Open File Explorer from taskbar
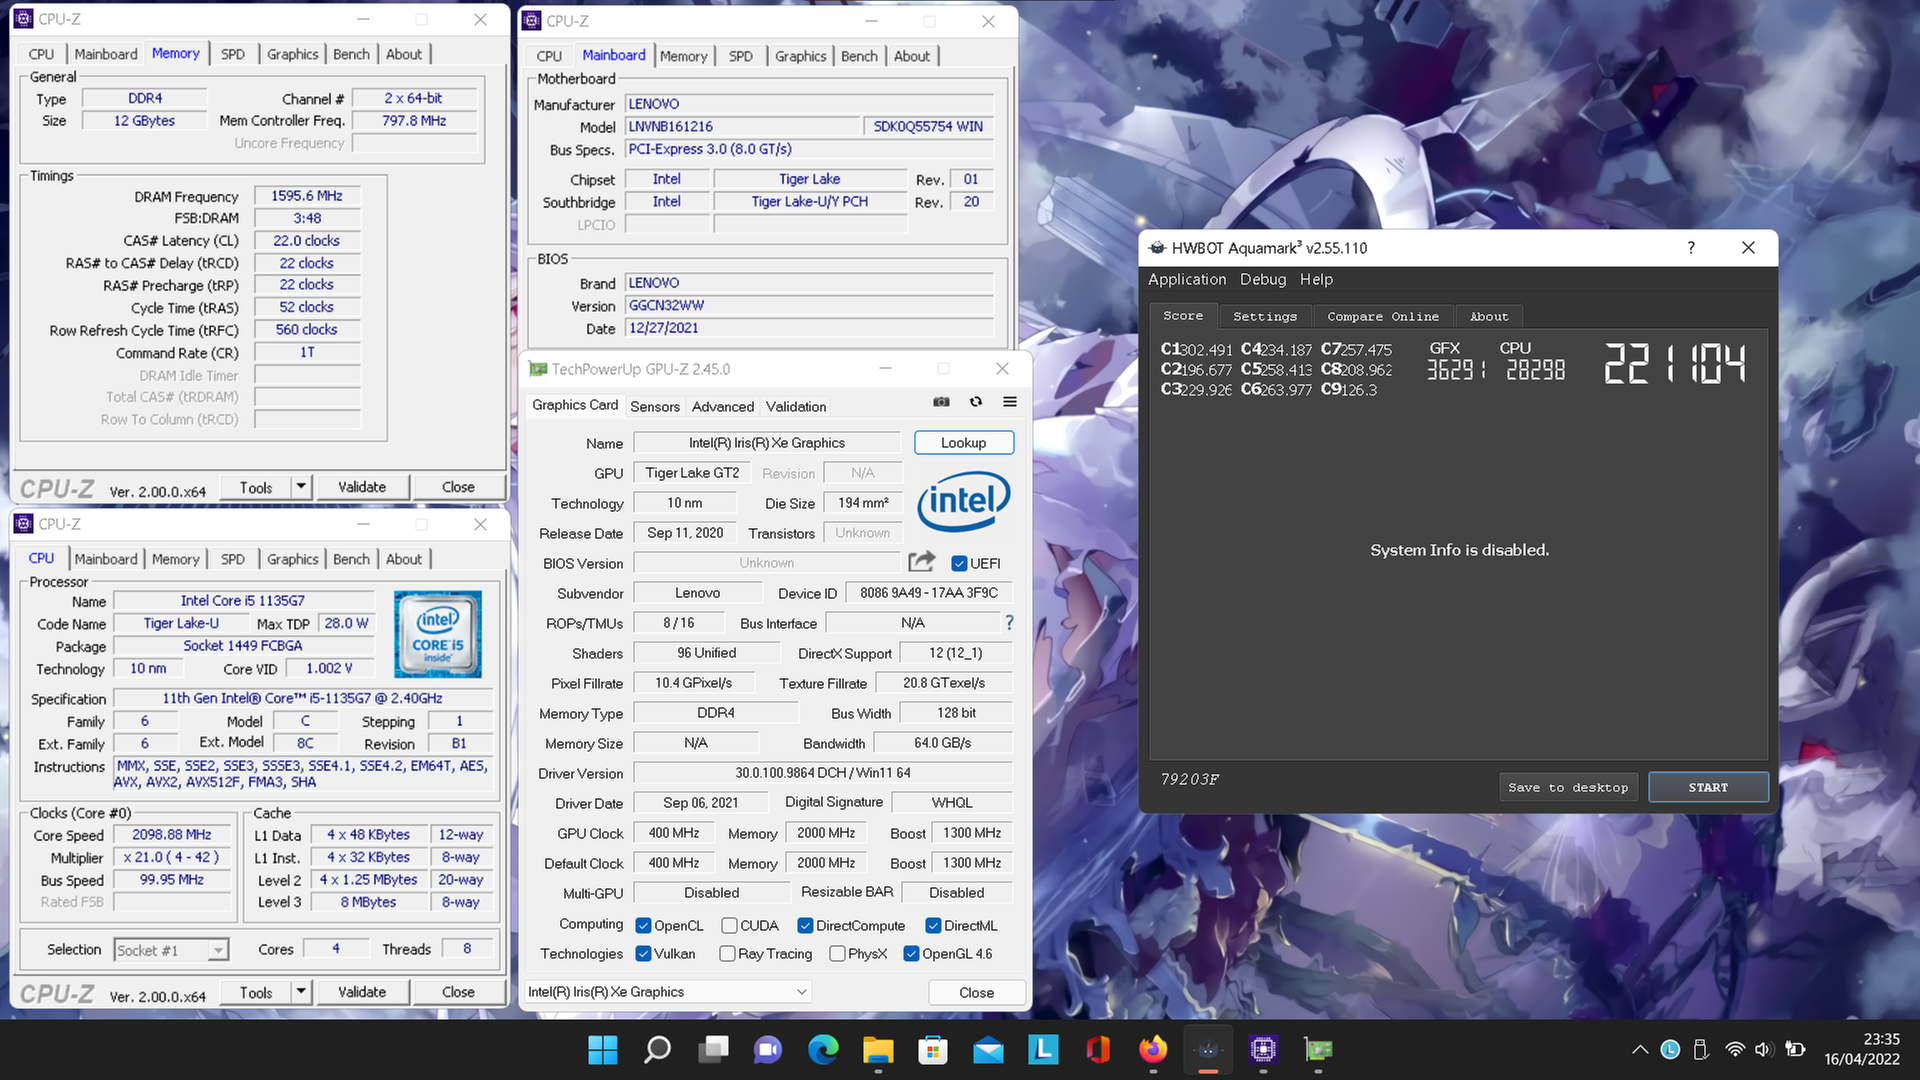Viewport: 1920px width, 1080px height. tap(878, 1049)
